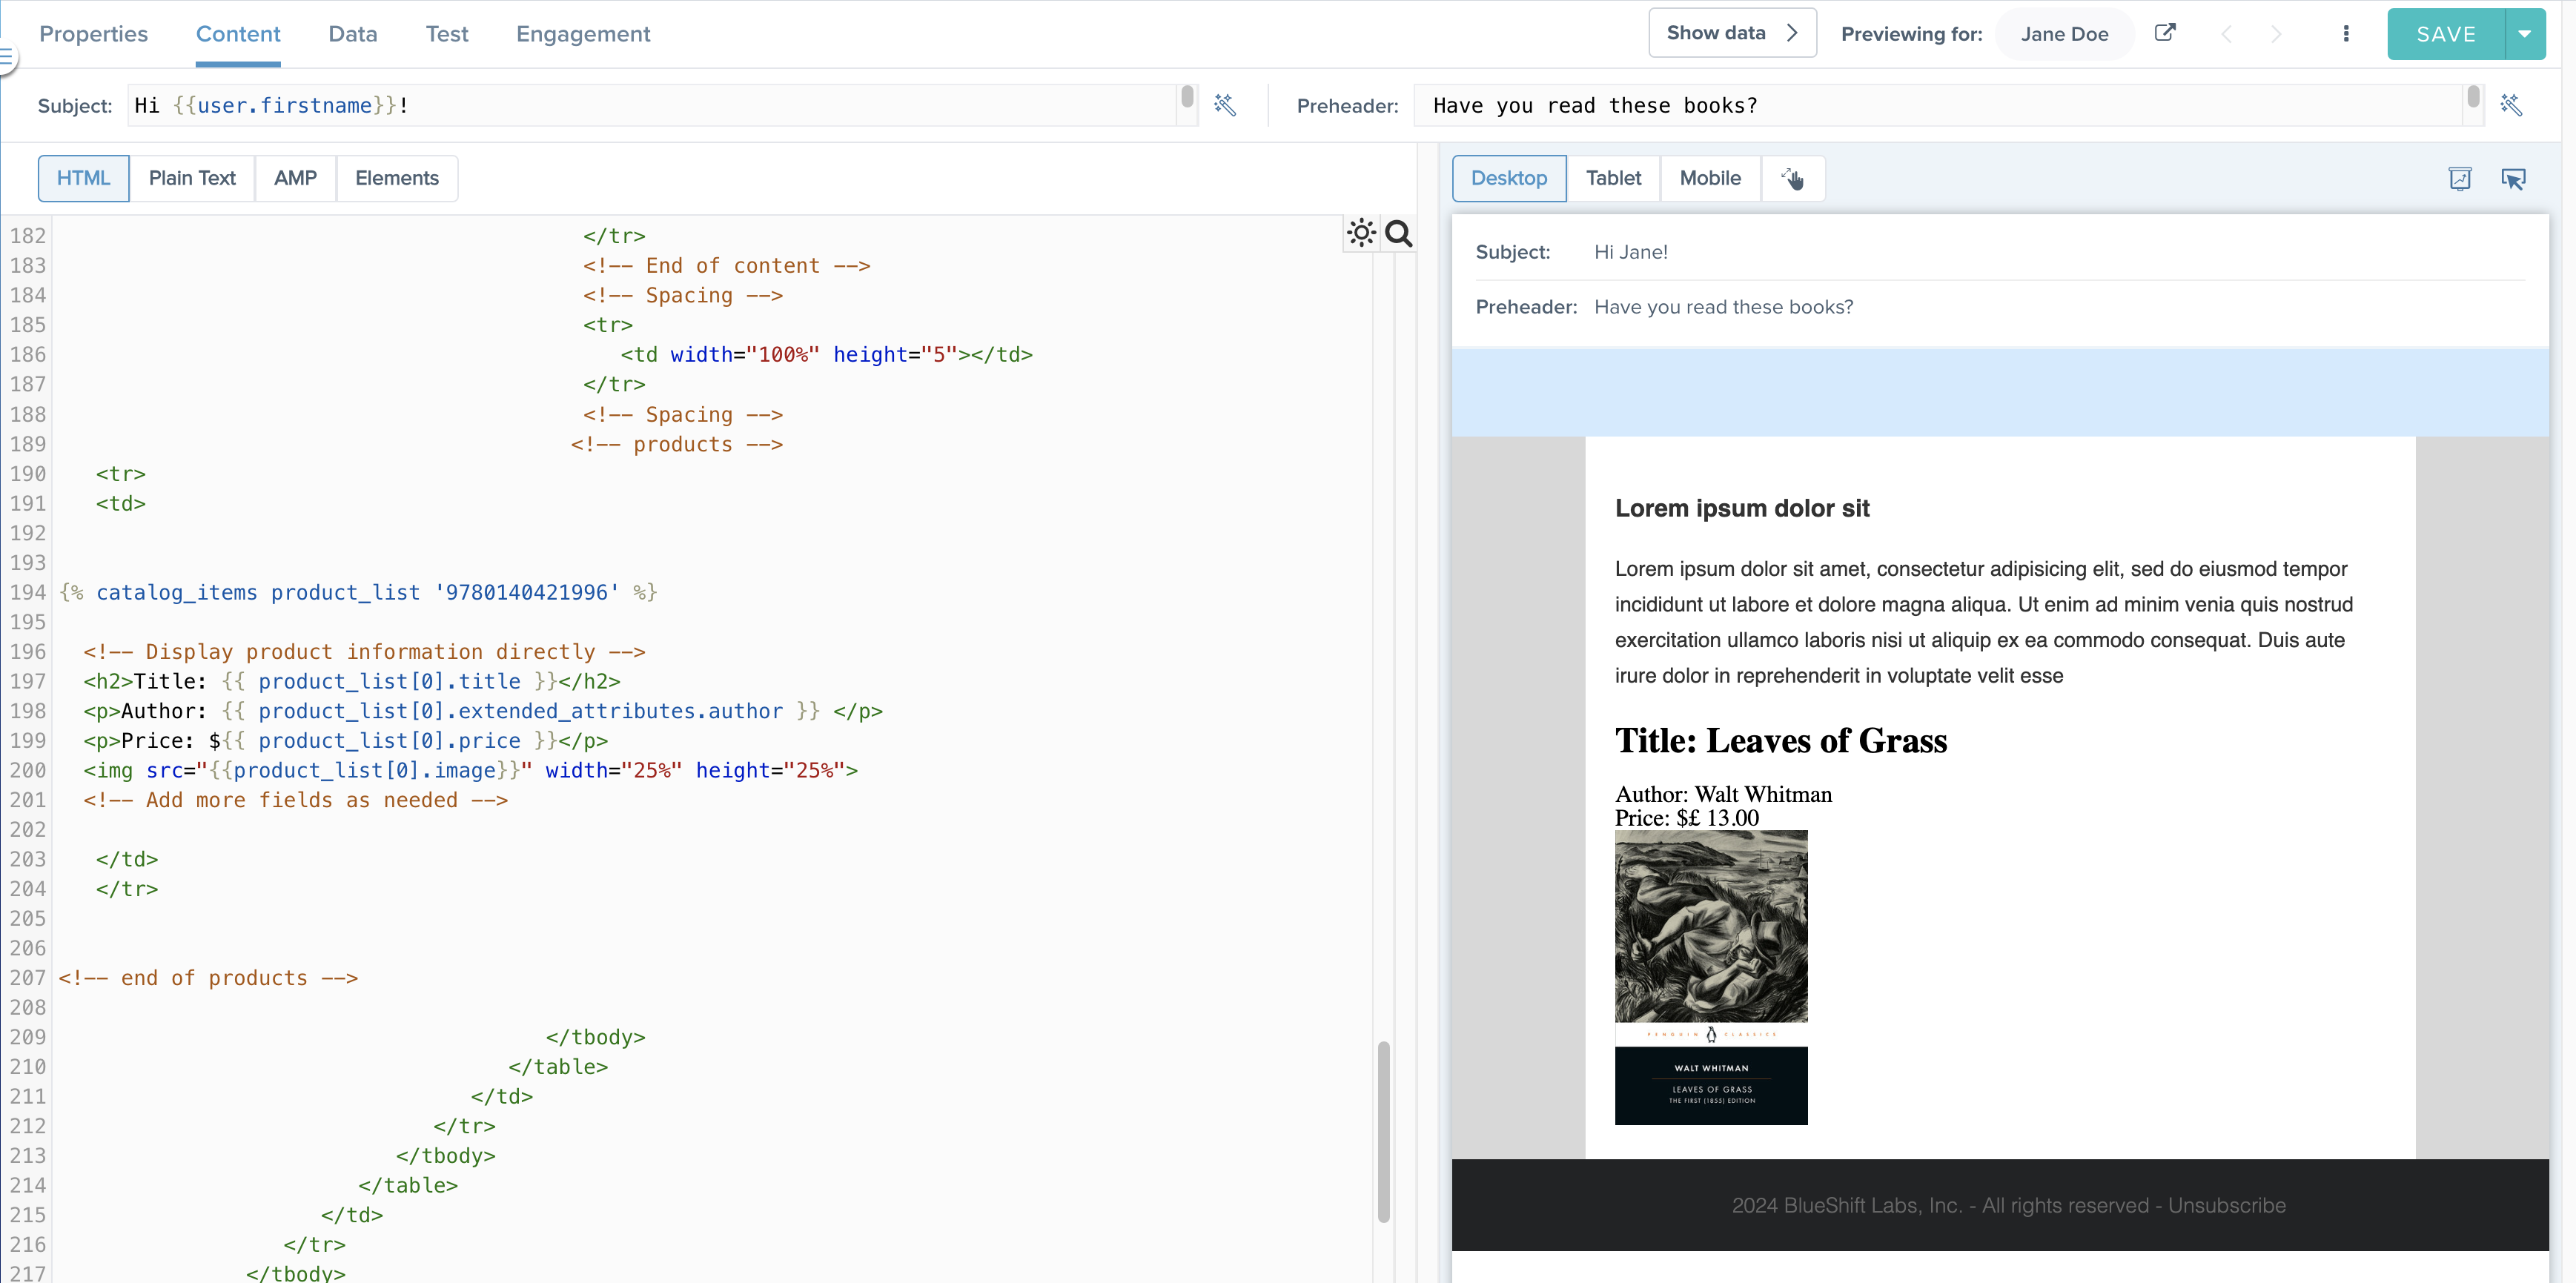Click the Unsubscribe link in footer
Screen dimensions: 2576x1283
click(2226, 1205)
